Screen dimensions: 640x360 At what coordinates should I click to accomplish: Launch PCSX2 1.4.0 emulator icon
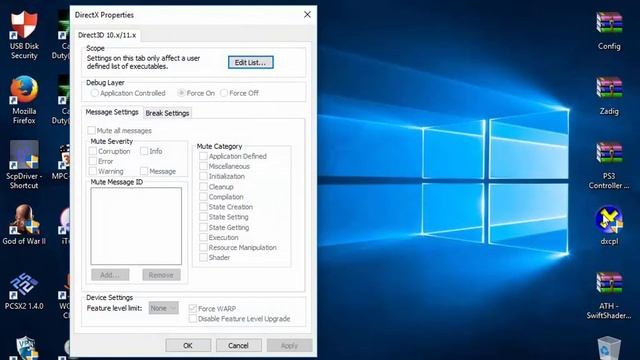[24, 291]
